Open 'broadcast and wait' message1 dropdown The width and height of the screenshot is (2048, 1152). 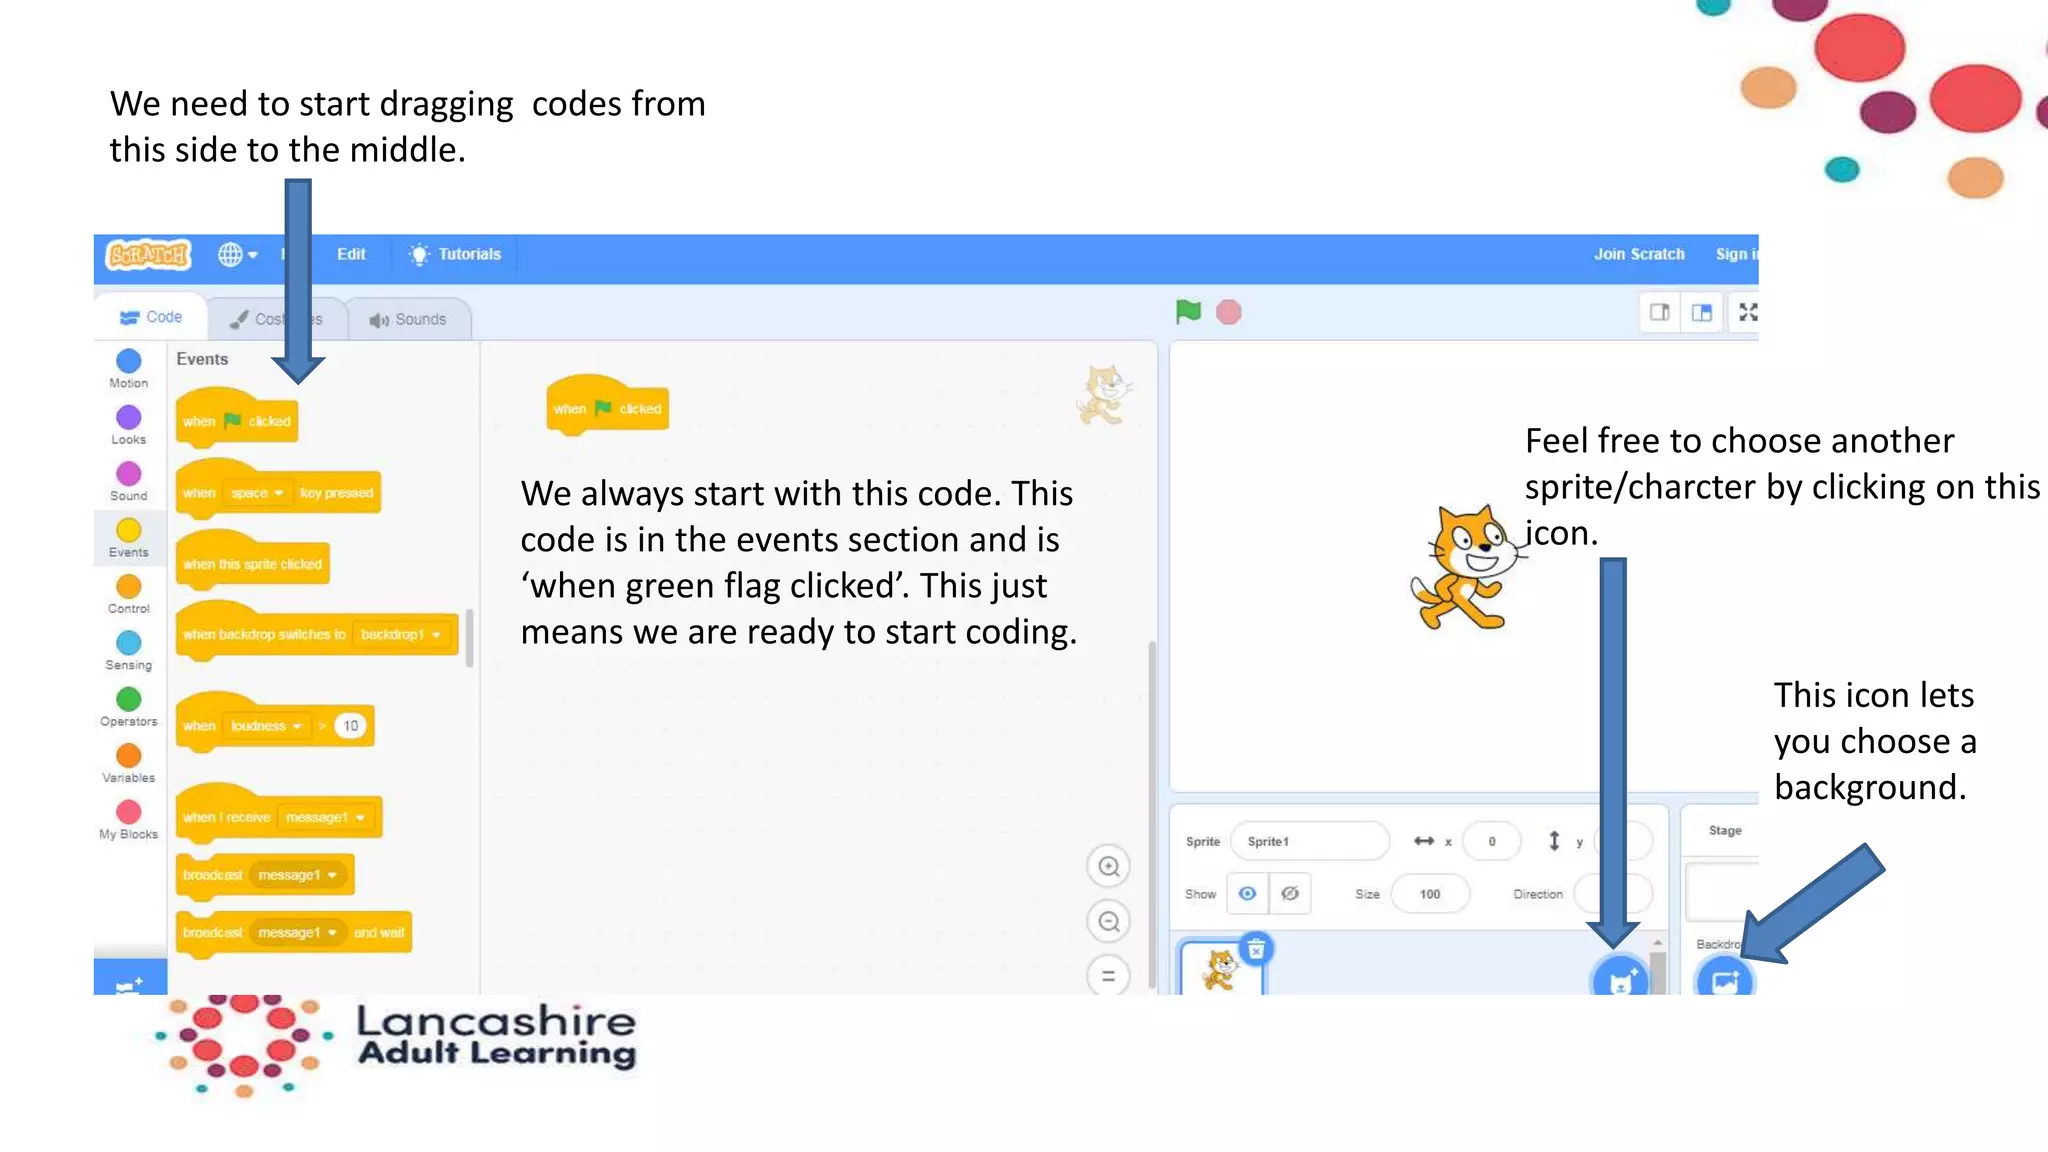(297, 932)
